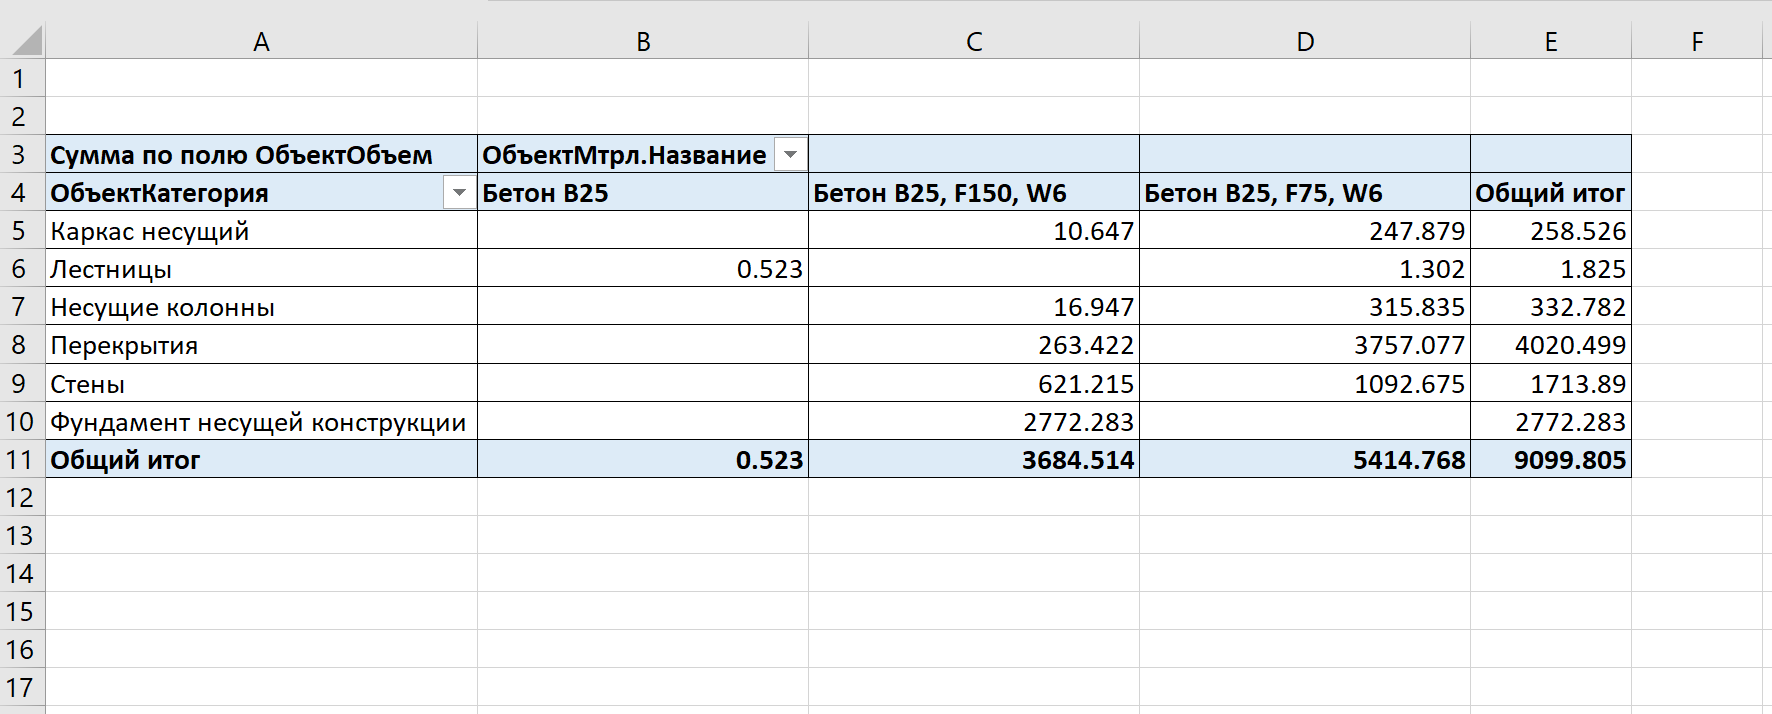Select row 5 header
The image size is (1772, 714).
click(x=20, y=231)
